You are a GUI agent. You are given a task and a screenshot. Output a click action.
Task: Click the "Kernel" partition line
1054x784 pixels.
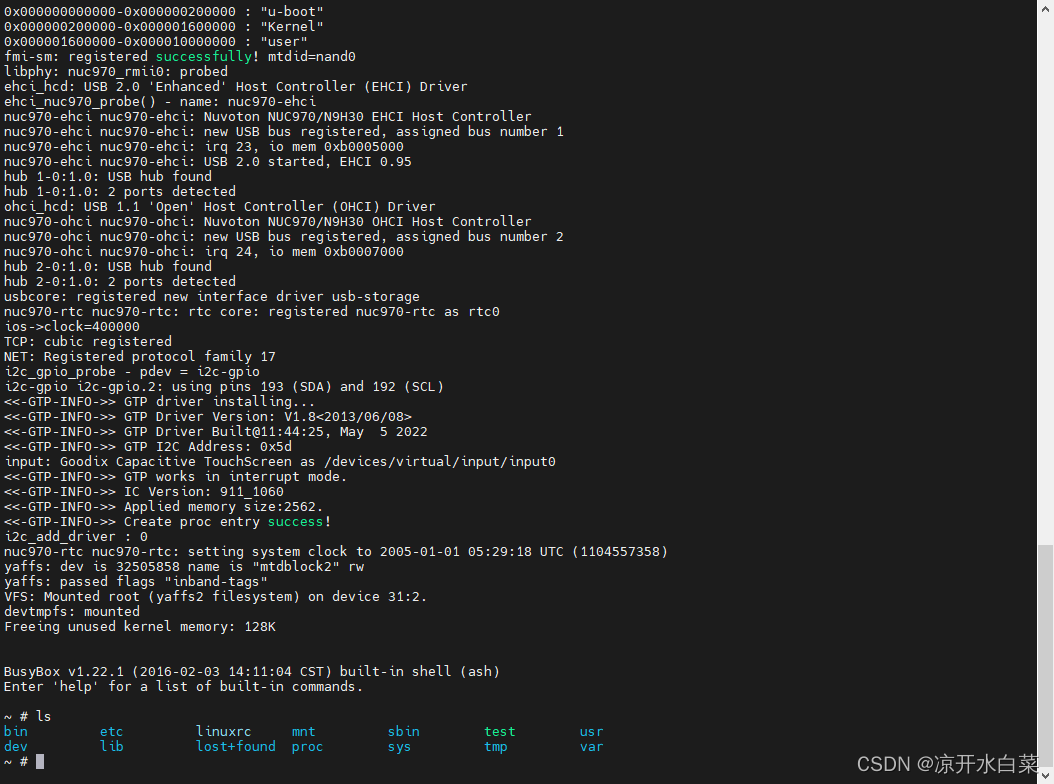pyautogui.click(x=163, y=26)
